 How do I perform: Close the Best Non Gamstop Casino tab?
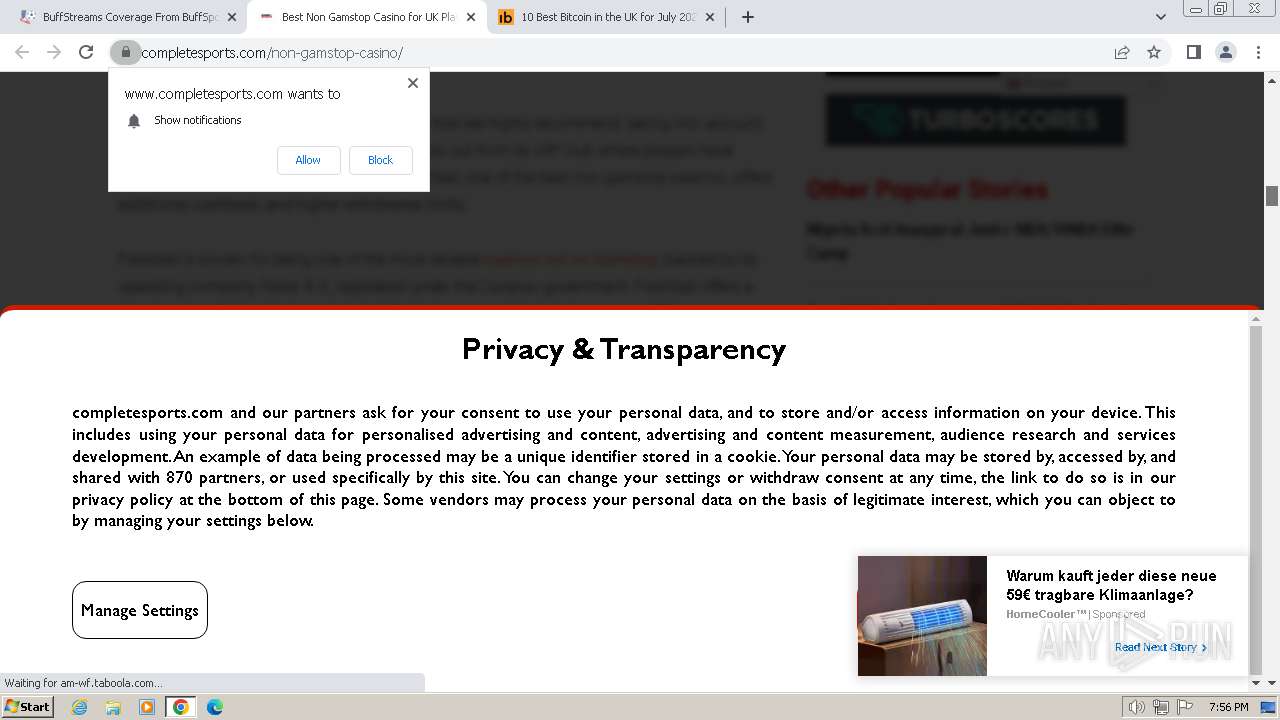point(471,17)
